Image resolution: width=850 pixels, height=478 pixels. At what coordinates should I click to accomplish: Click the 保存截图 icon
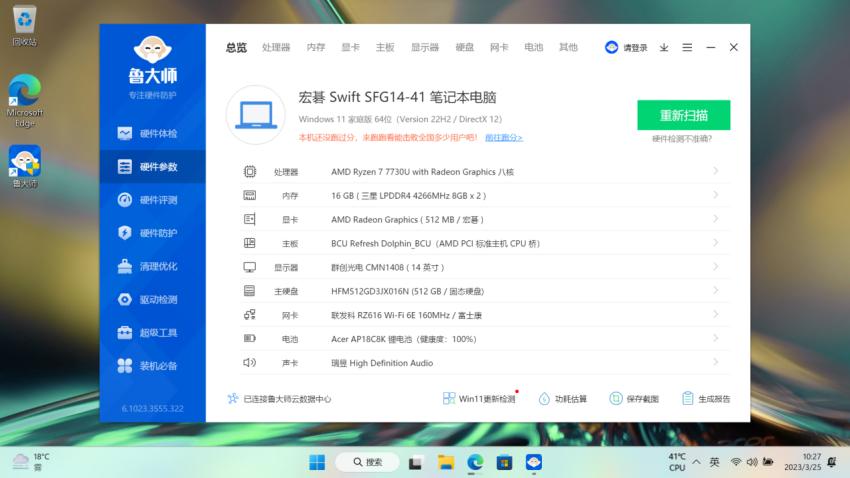point(616,399)
